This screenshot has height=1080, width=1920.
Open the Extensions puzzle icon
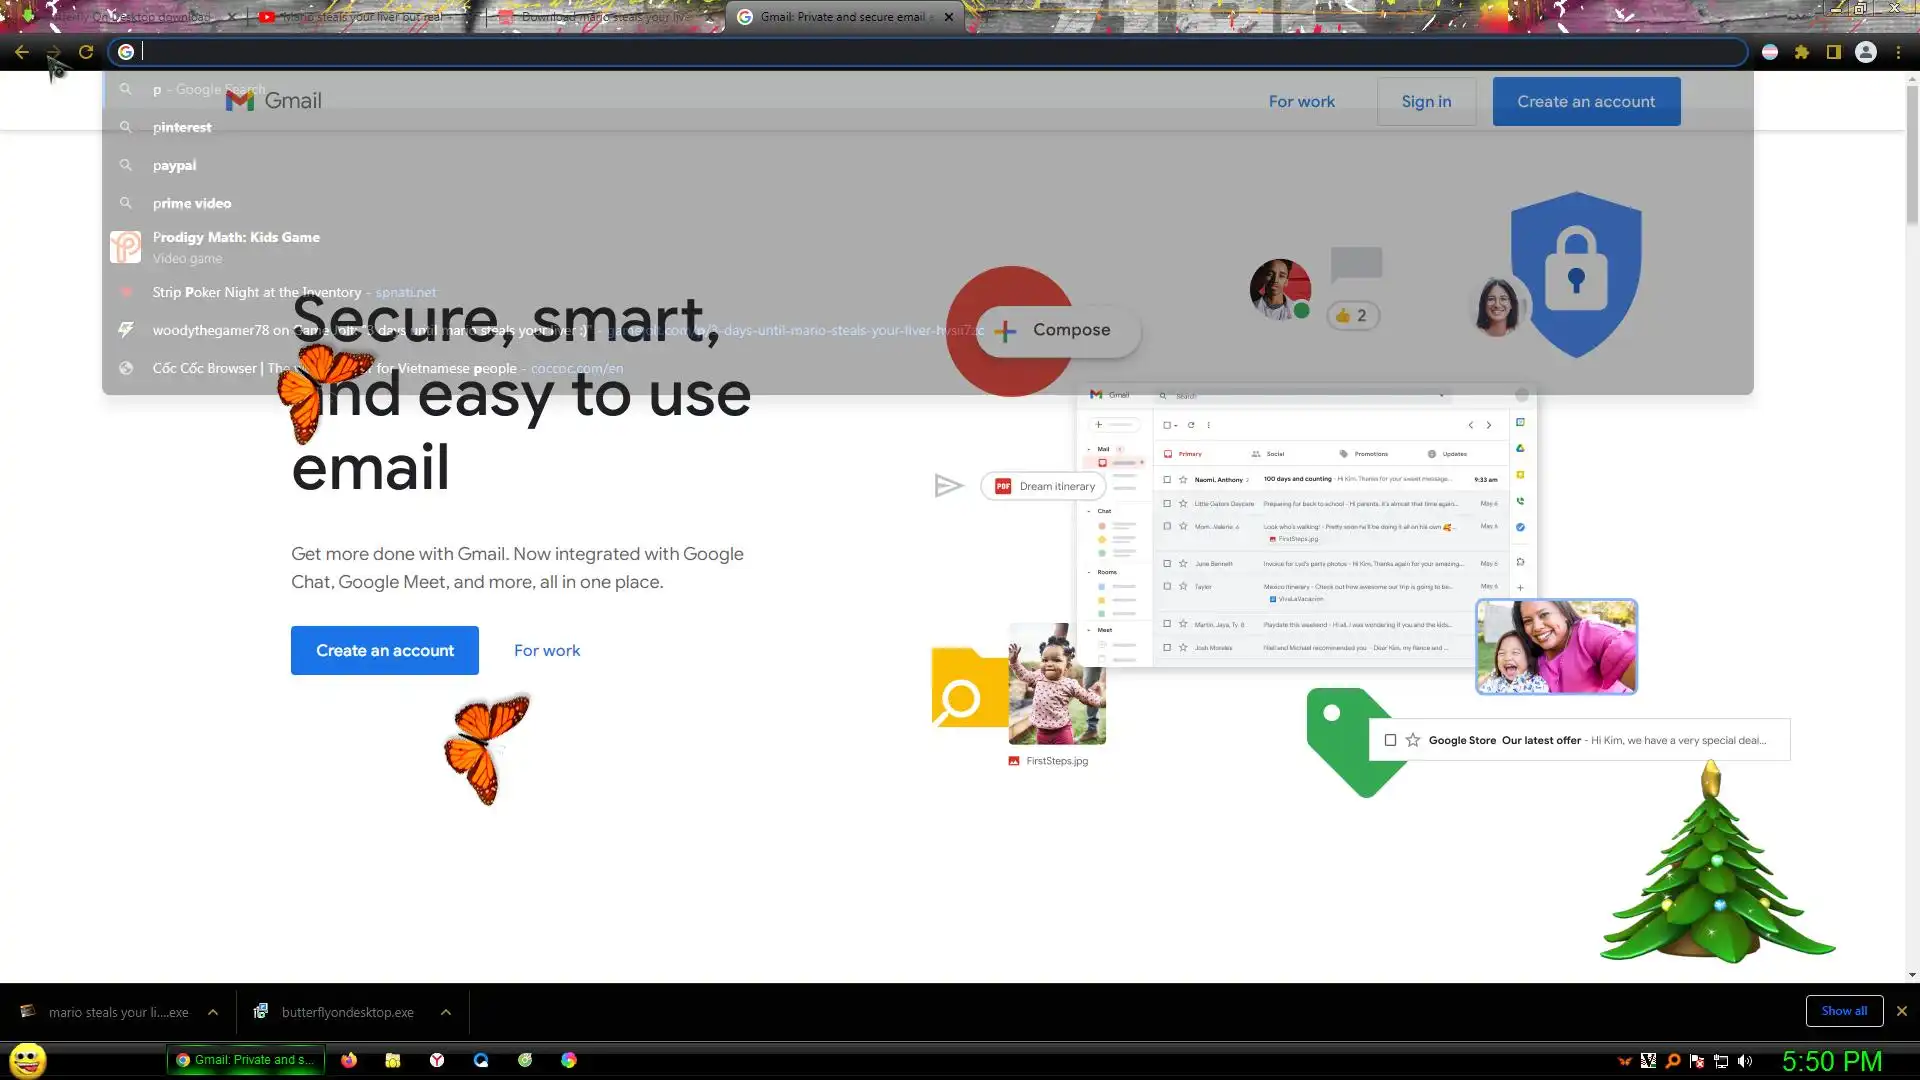(1802, 52)
